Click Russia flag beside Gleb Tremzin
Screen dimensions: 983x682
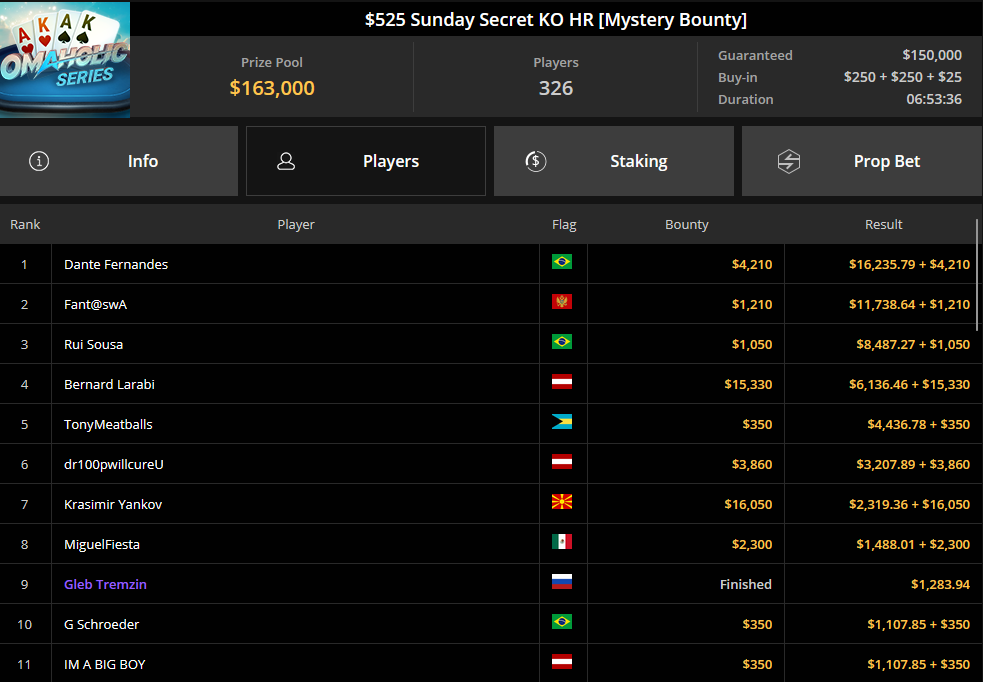(562, 582)
